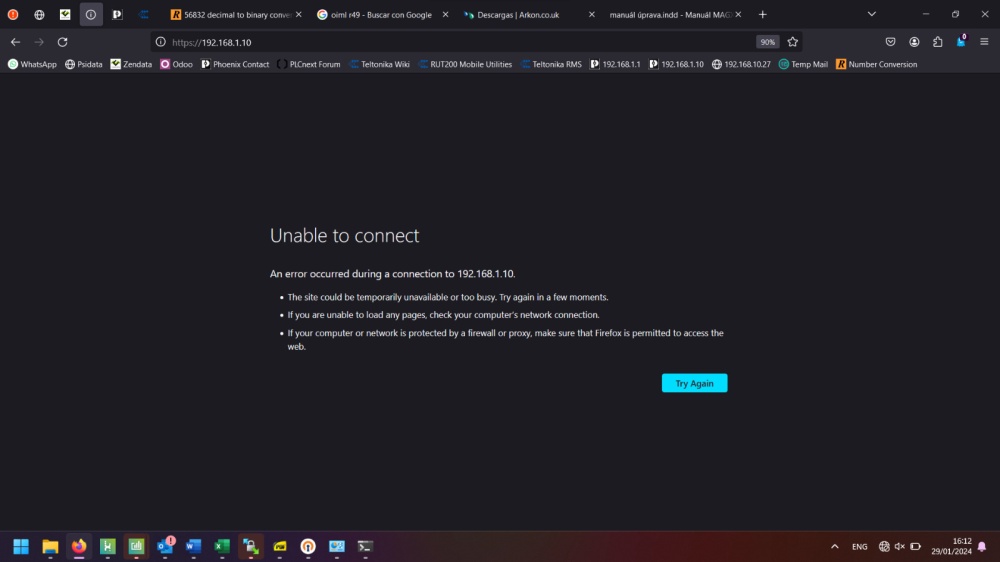Open the Teltonika Wiki bookmark

pos(380,64)
